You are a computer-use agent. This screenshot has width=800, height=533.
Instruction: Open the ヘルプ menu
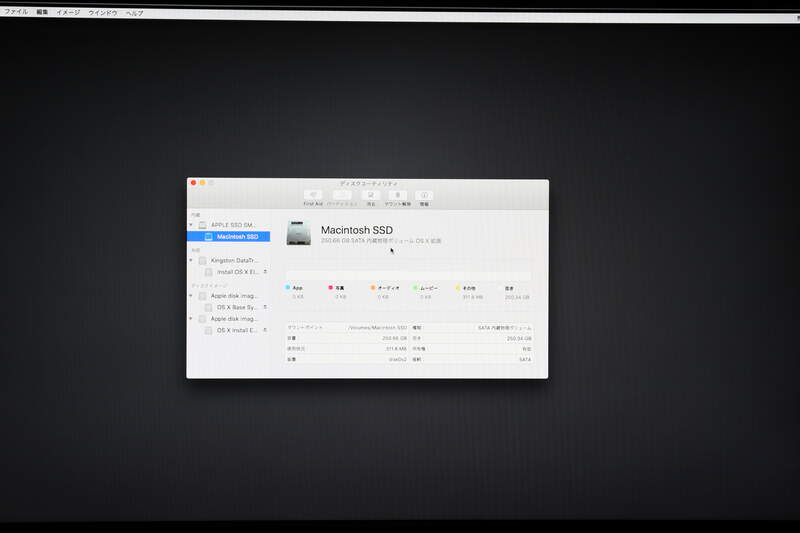(x=135, y=13)
